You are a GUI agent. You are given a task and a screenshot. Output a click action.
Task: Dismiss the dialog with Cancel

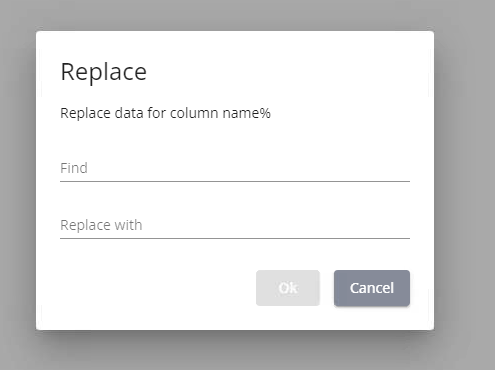(372, 288)
